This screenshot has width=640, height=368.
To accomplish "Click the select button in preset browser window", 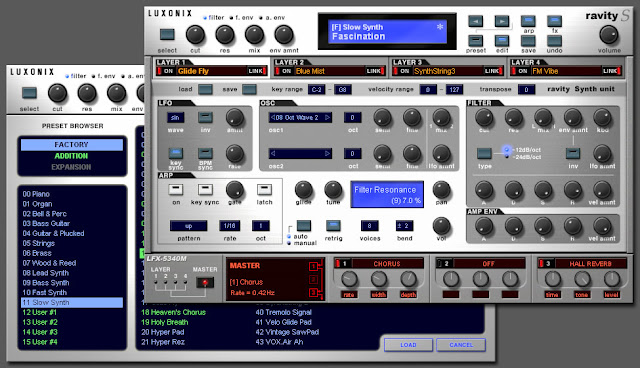I will point(29,93).
